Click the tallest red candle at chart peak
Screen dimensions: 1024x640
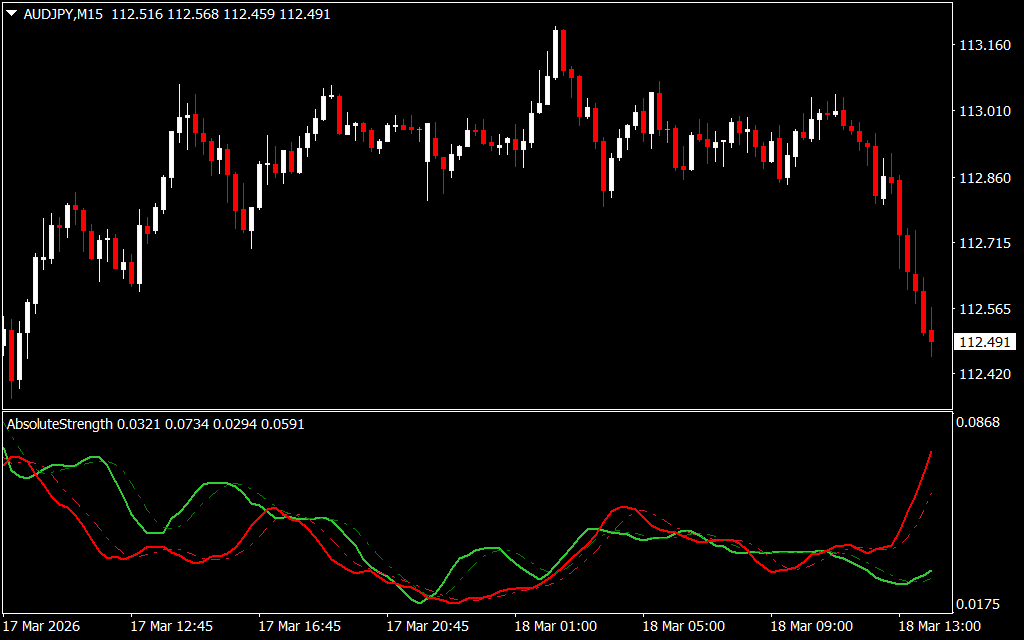click(x=564, y=51)
